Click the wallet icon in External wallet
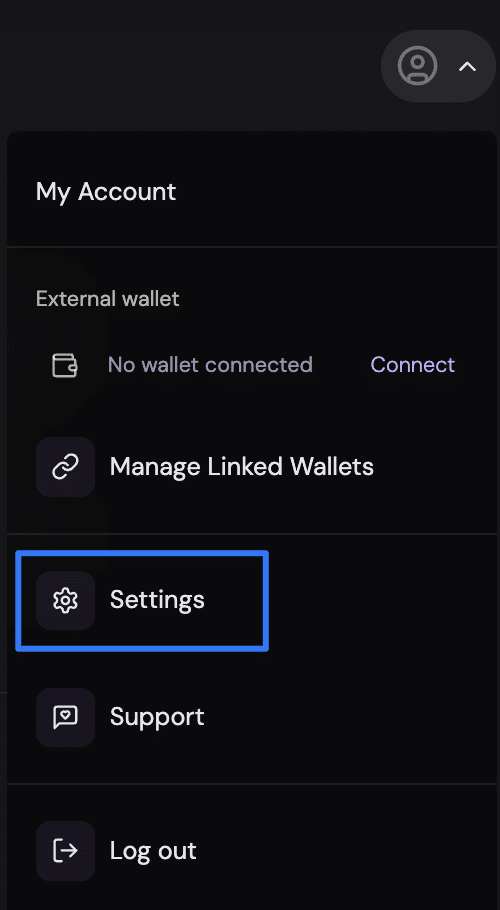This screenshot has width=500, height=910. click(x=65, y=365)
